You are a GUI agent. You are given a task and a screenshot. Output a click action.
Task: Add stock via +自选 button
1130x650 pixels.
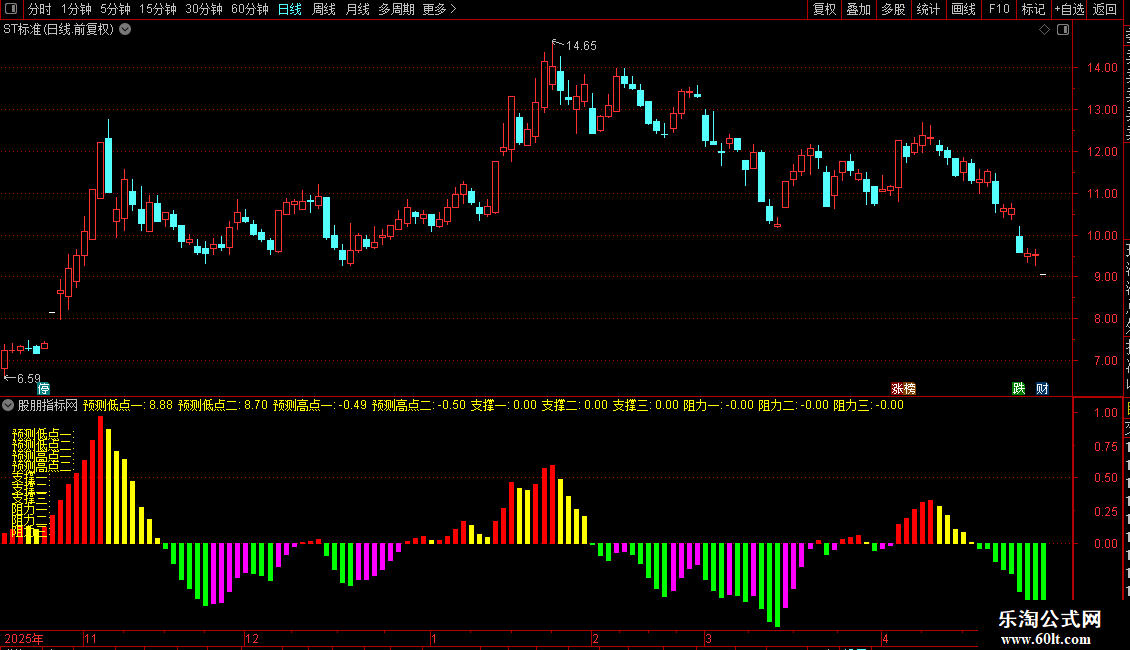1069,9
